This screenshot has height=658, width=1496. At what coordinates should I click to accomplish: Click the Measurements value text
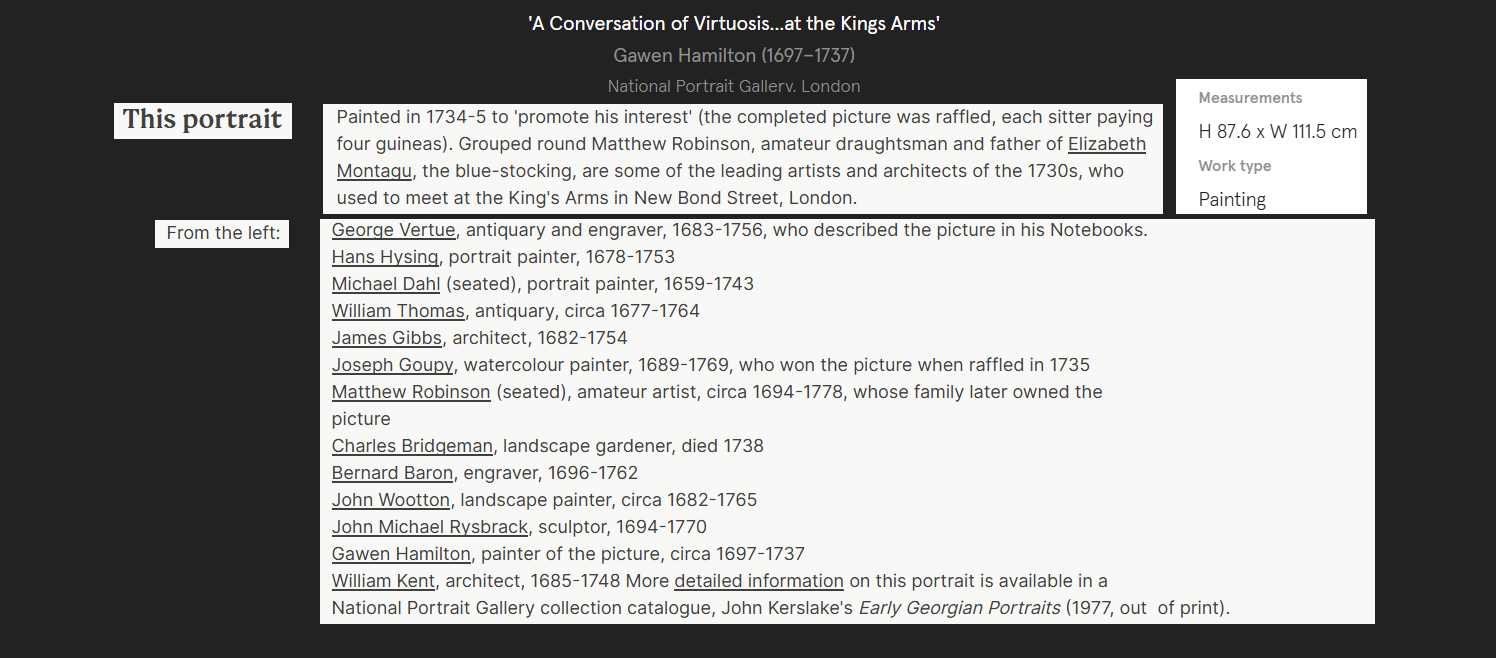[1277, 132]
